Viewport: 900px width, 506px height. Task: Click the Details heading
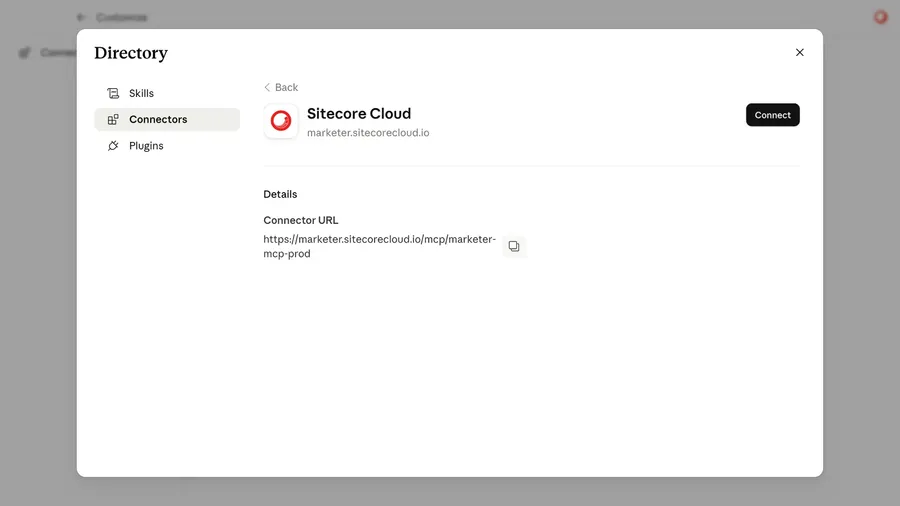coord(280,194)
